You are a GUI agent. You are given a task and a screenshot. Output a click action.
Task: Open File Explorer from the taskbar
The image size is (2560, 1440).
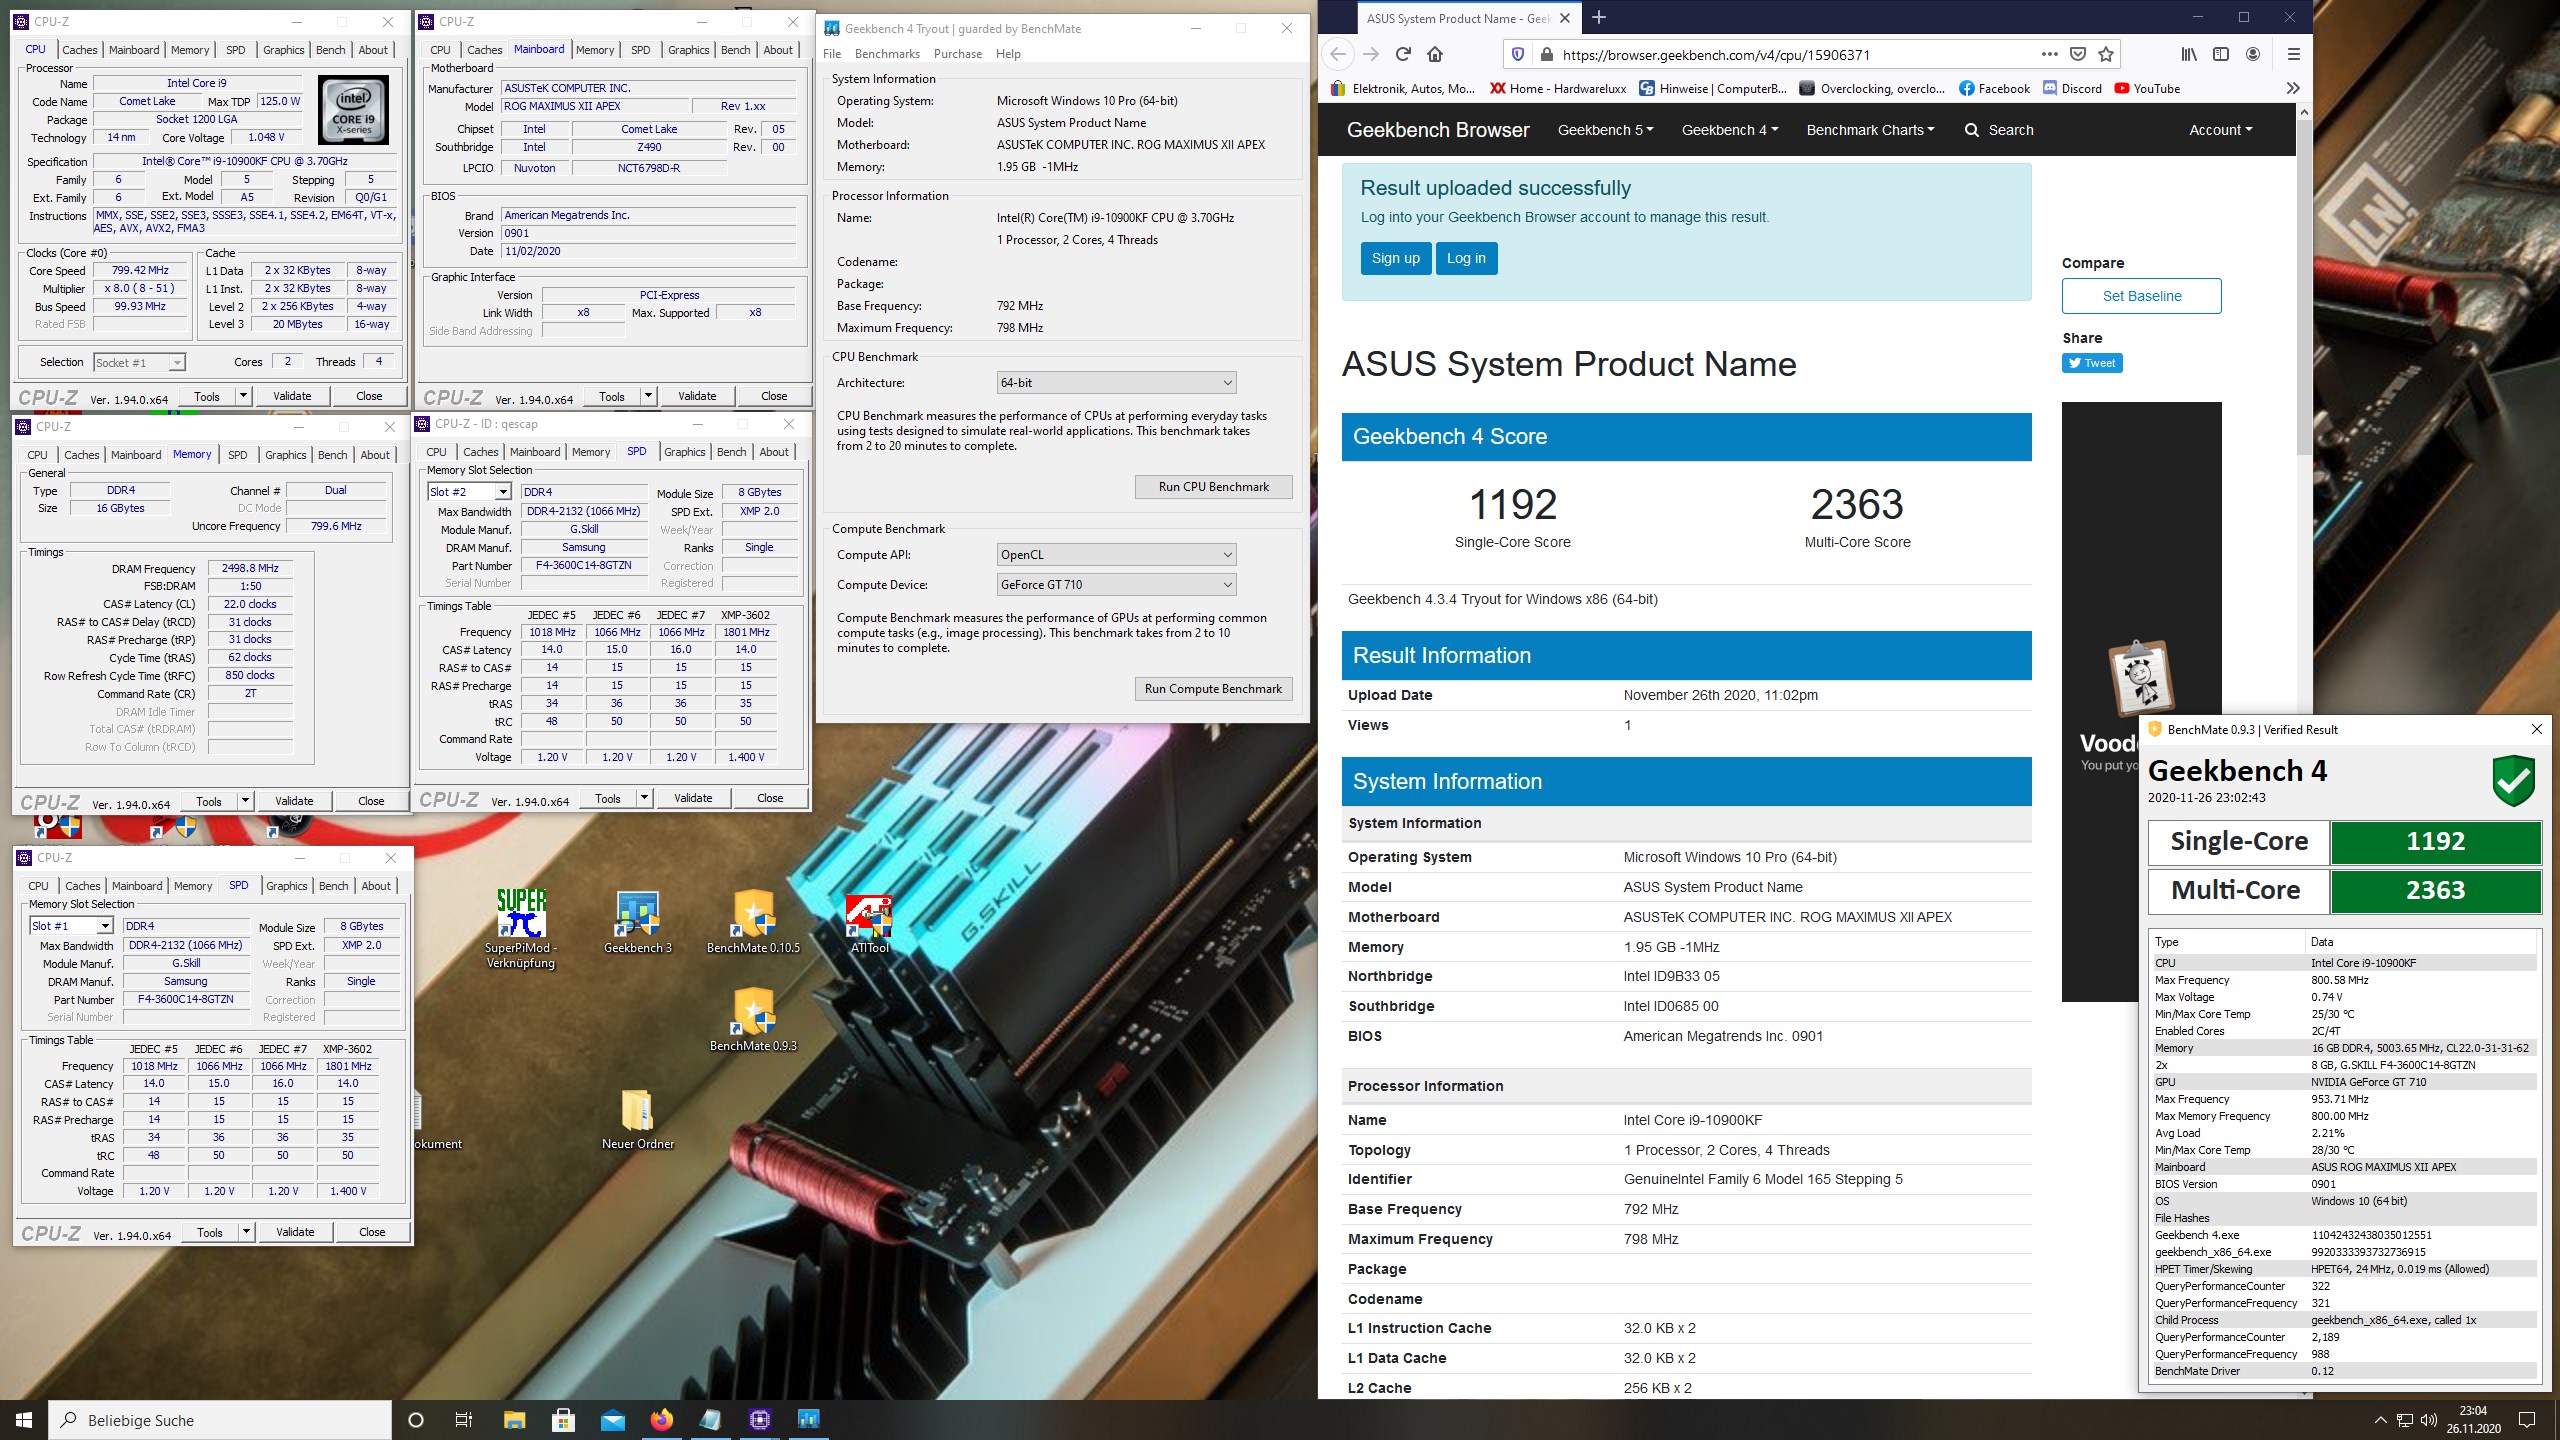click(514, 1420)
